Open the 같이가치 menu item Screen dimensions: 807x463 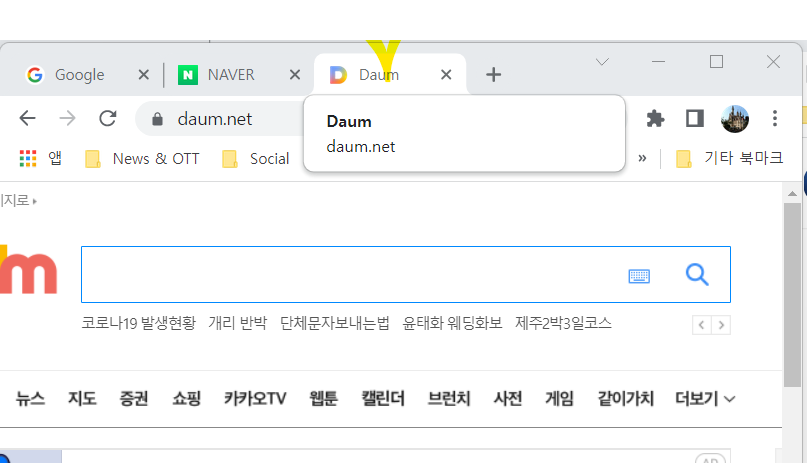click(x=625, y=399)
